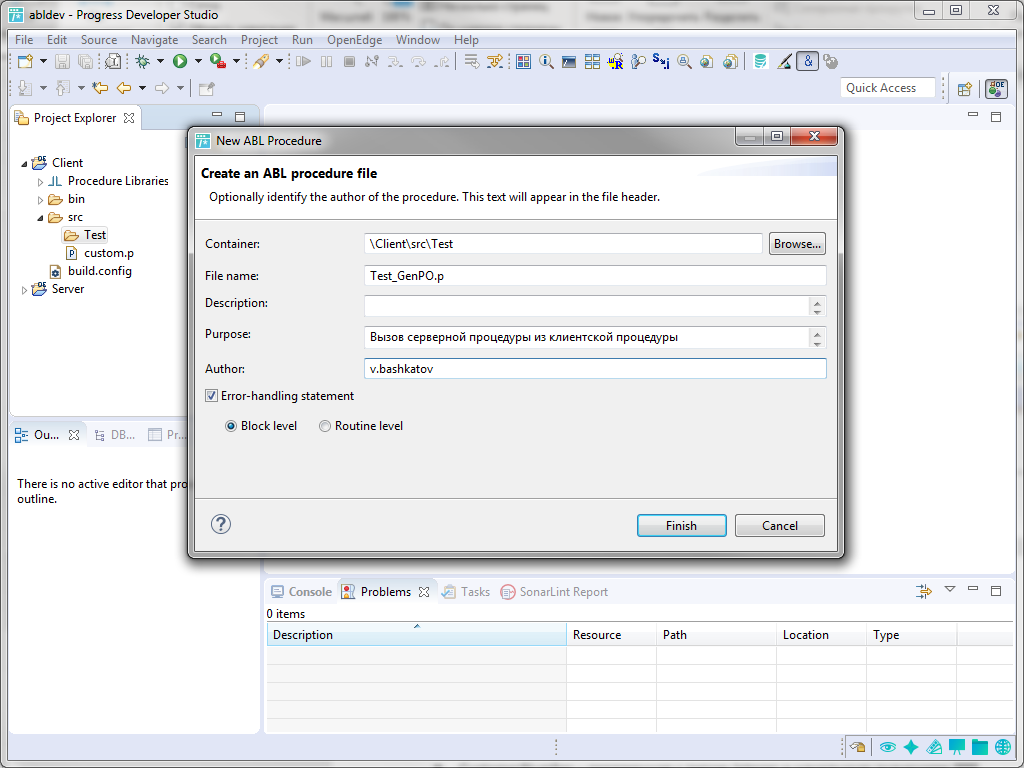
Task: Click the Open Perspective icon
Action: tap(965, 89)
